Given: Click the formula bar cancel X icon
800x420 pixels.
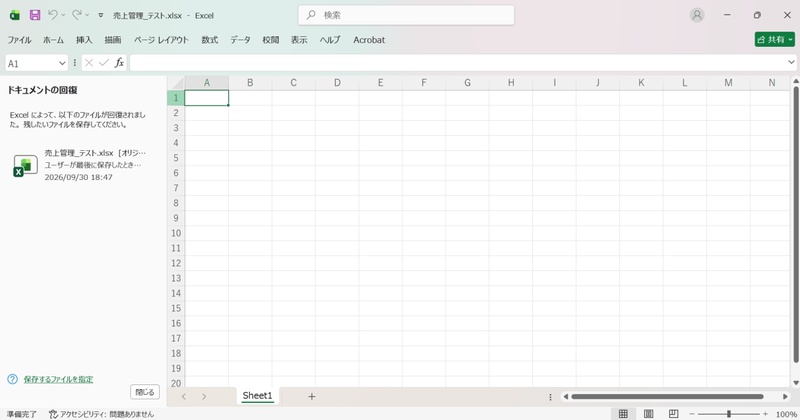Looking at the screenshot, I should point(89,63).
